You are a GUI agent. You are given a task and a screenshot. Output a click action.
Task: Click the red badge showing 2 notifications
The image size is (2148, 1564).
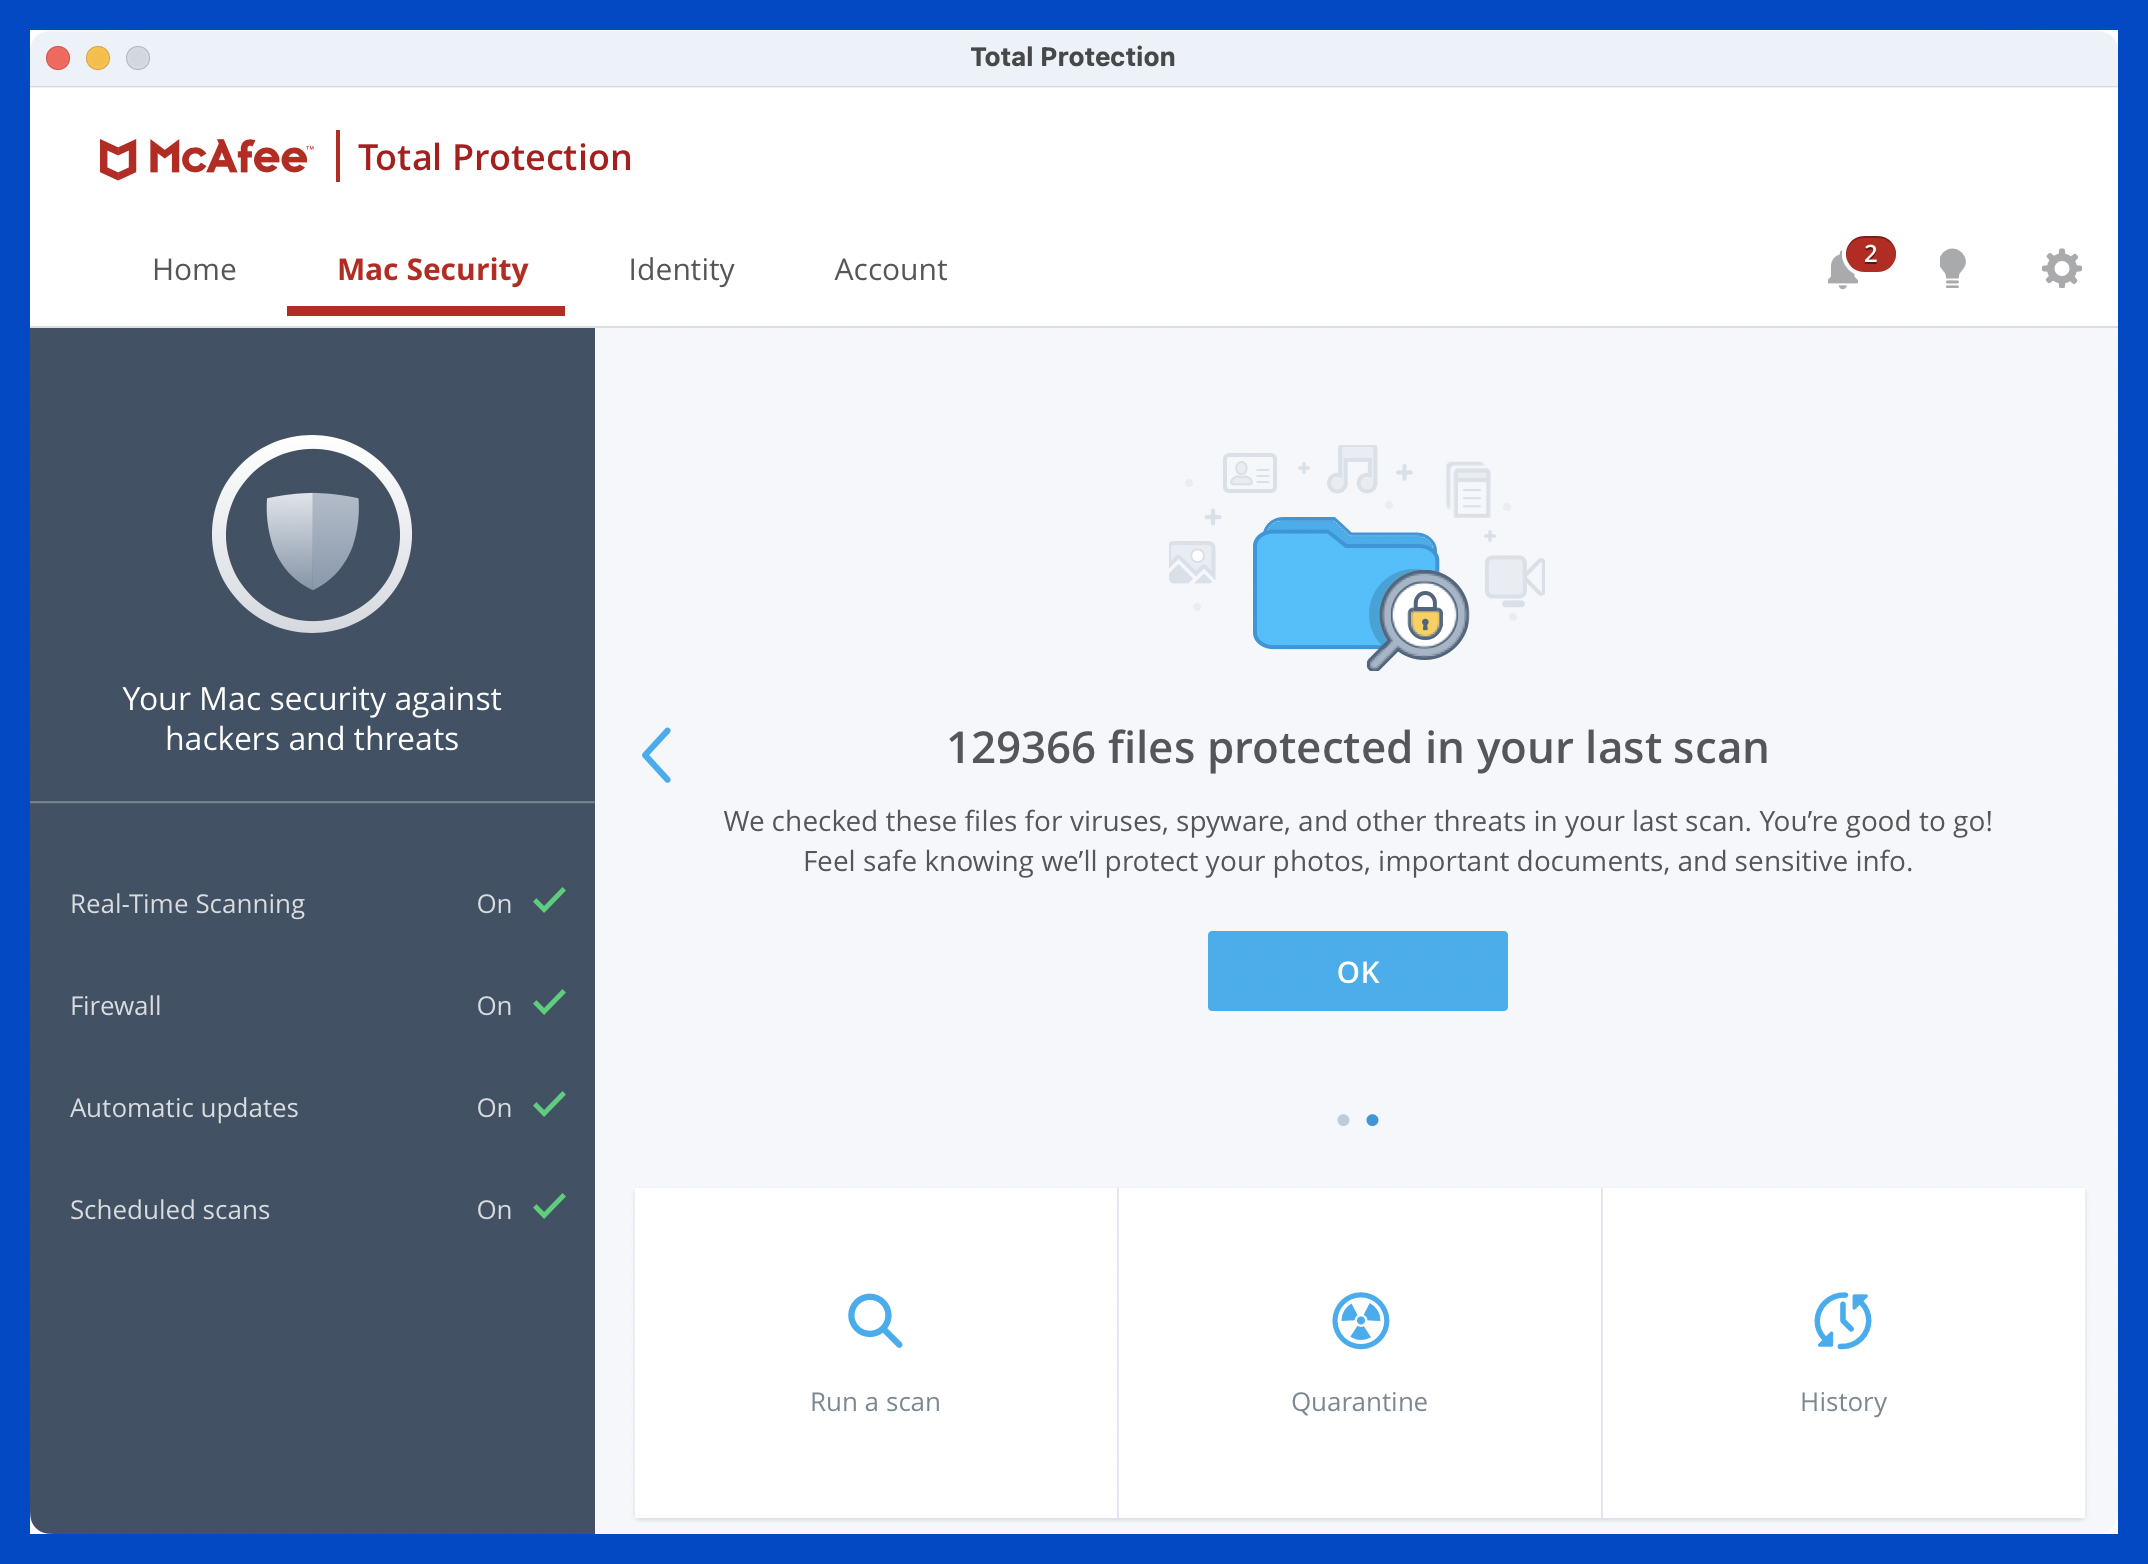click(x=1870, y=254)
